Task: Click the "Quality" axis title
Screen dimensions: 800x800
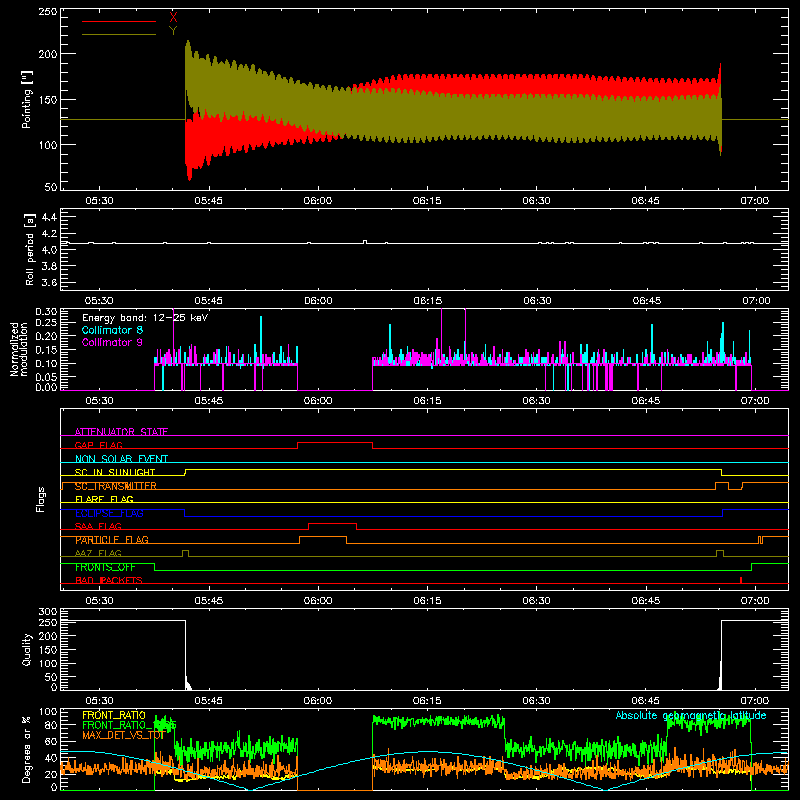Action: [x=27, y=649]
